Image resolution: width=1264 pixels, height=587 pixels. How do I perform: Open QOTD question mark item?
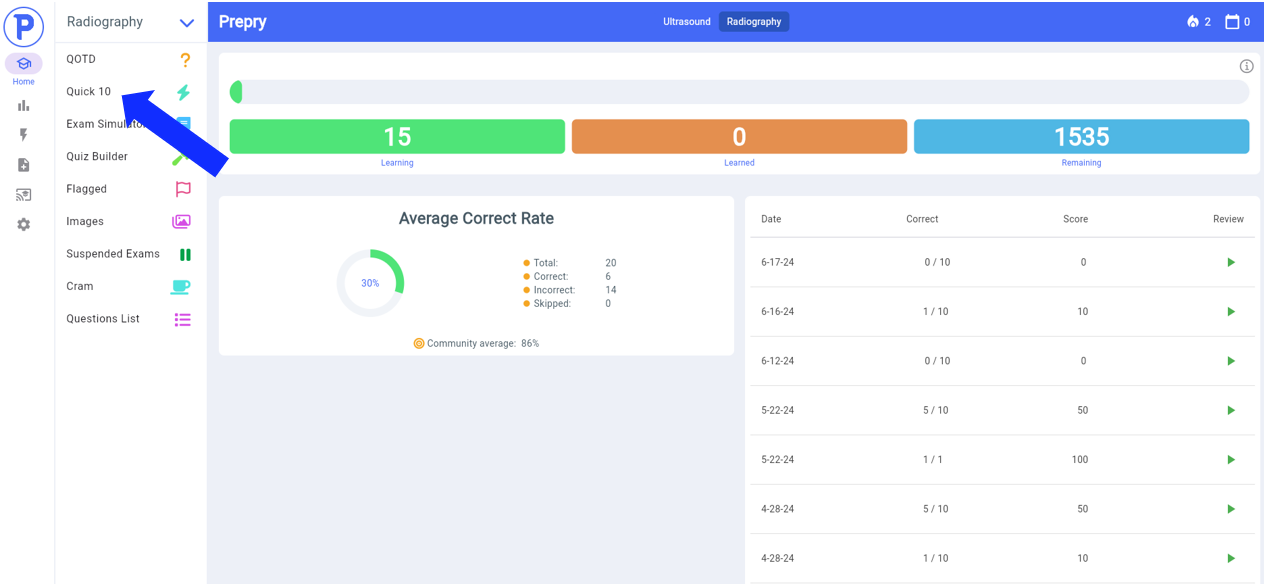click(x=130, y=60)
